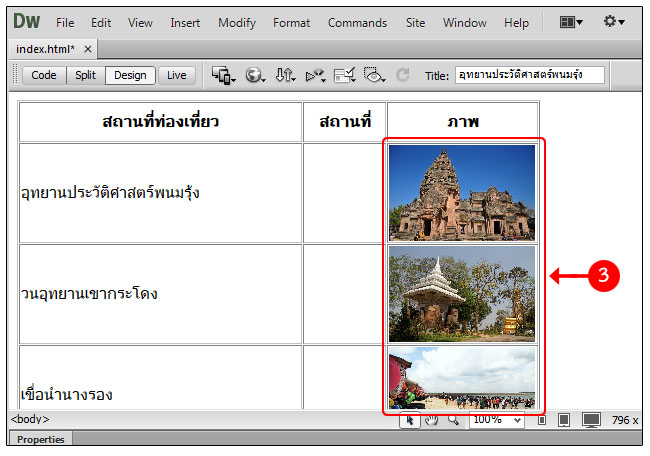Screen dimensions: 650x456
Task: Open the 100% zoom level dropdown
Action: coord(497,420)
